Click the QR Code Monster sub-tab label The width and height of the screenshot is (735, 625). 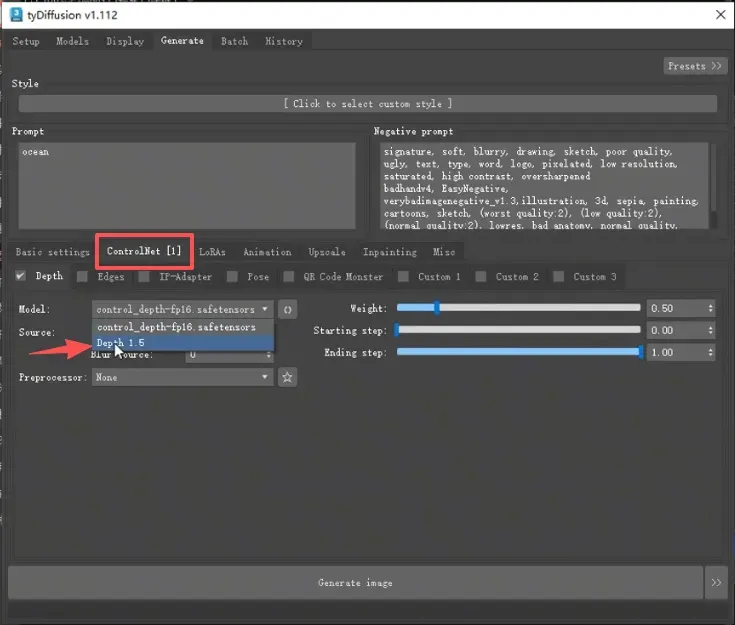[x=343, y=277]
